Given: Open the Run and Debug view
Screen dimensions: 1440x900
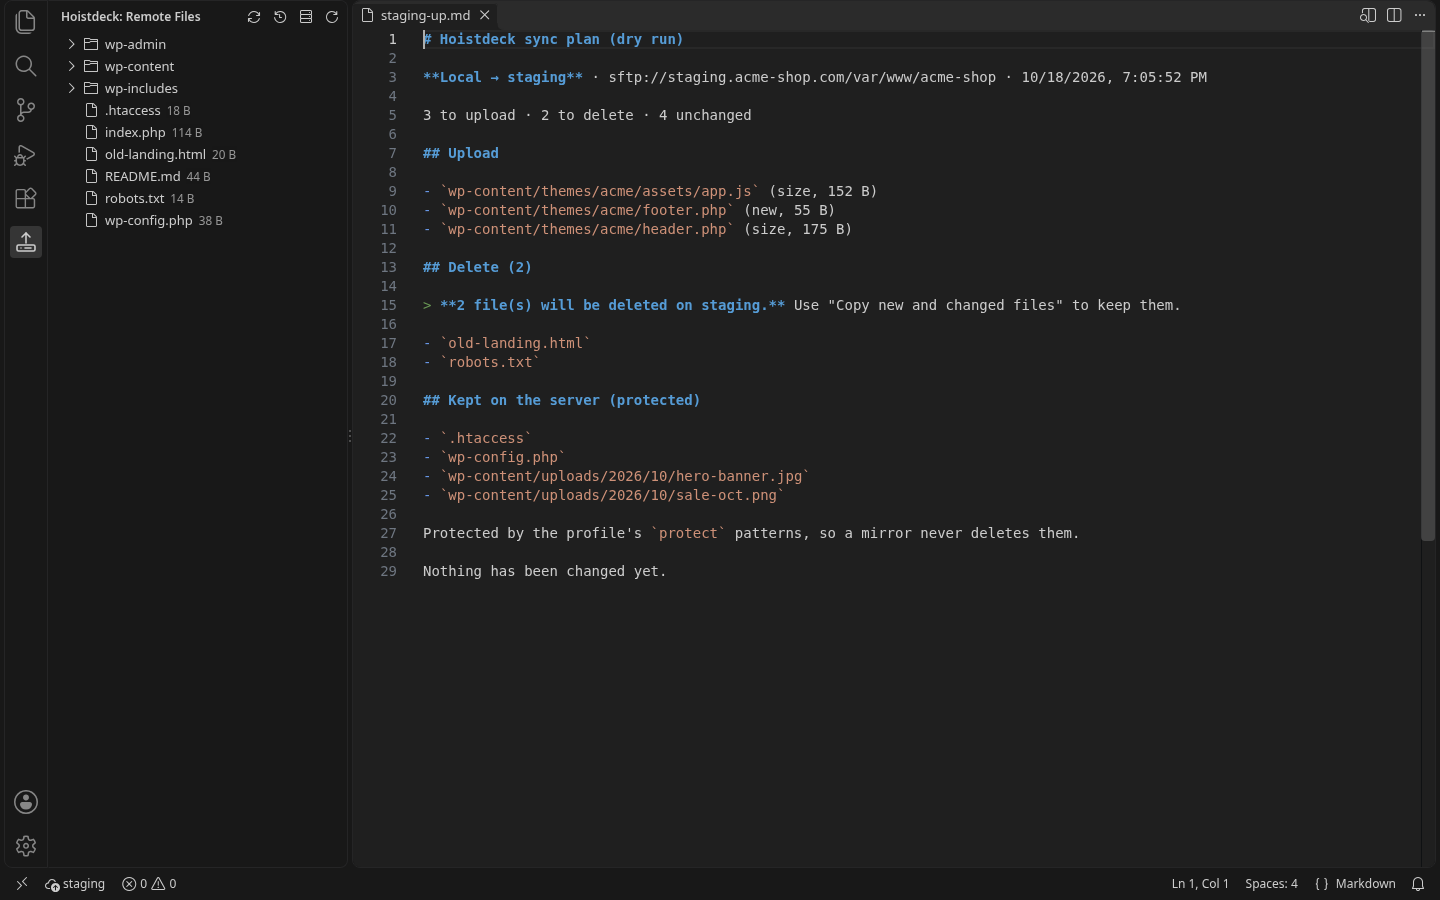Looking at the screenshot, I should pos(26,154).
